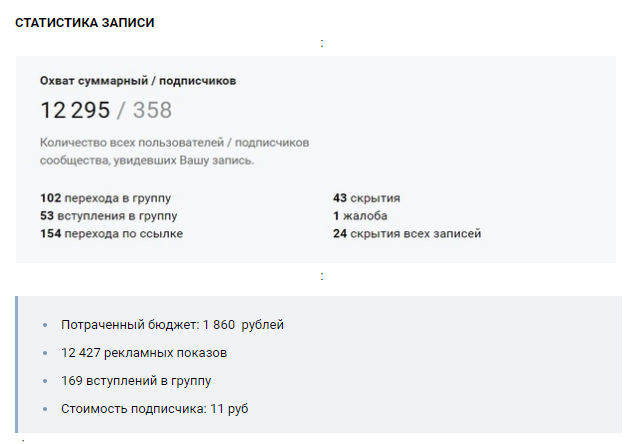Click the 43 скрытия stat
631x444 pixels.
click(367, 198)
